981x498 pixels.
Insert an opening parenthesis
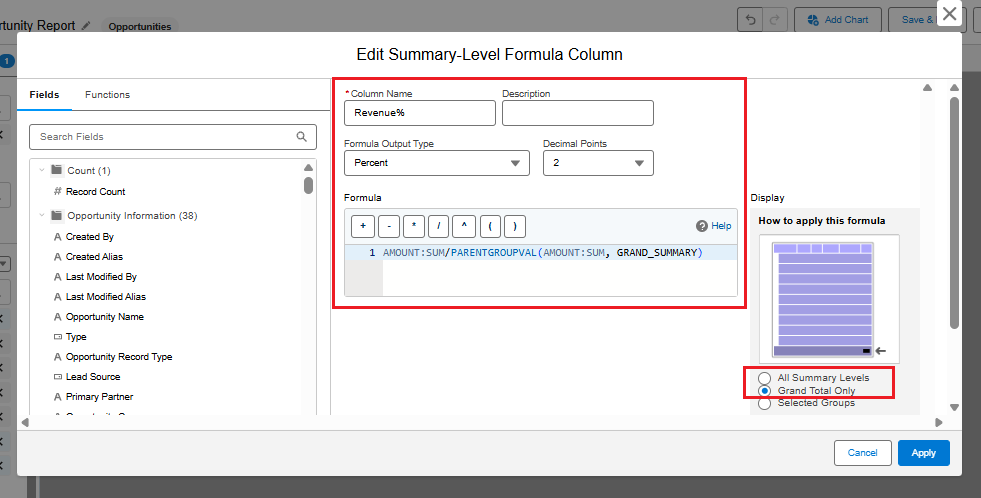point(489,226)
